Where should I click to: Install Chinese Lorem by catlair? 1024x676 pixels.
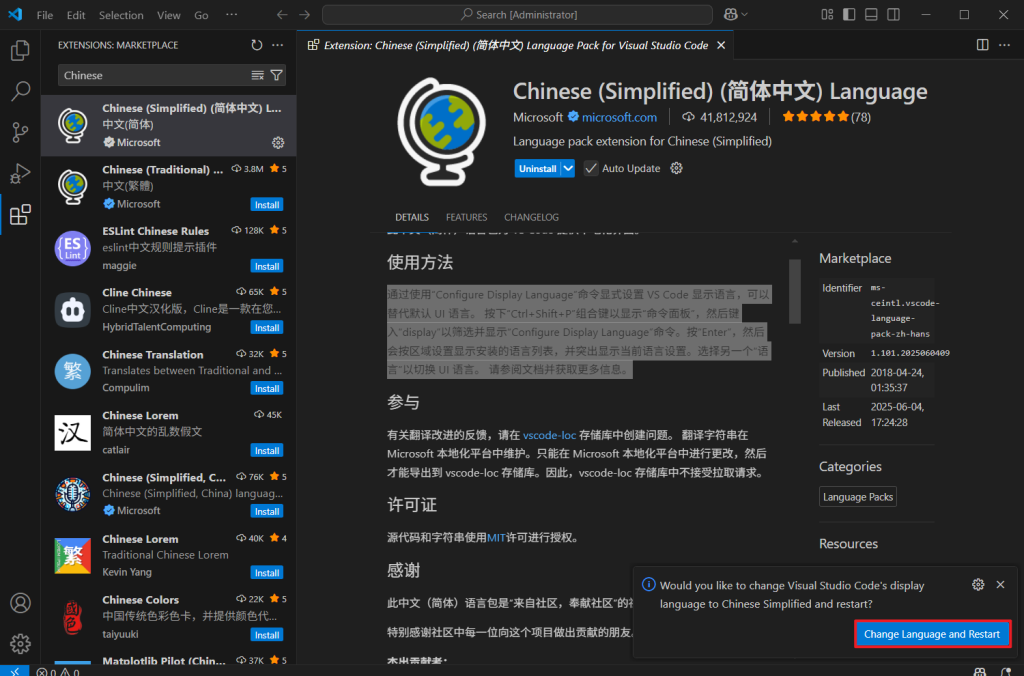point(267,451)
